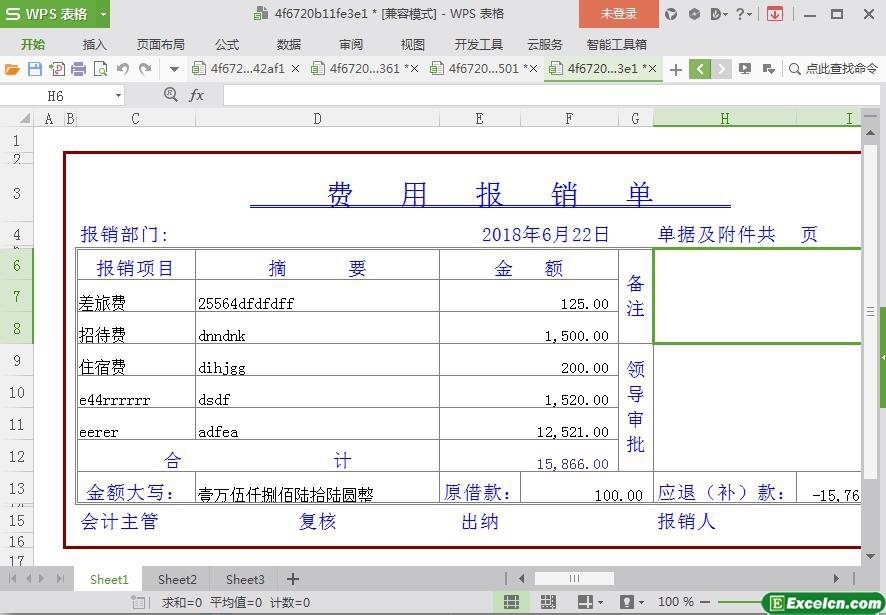Open the 插入 ribbon tab

click(94, 44)
